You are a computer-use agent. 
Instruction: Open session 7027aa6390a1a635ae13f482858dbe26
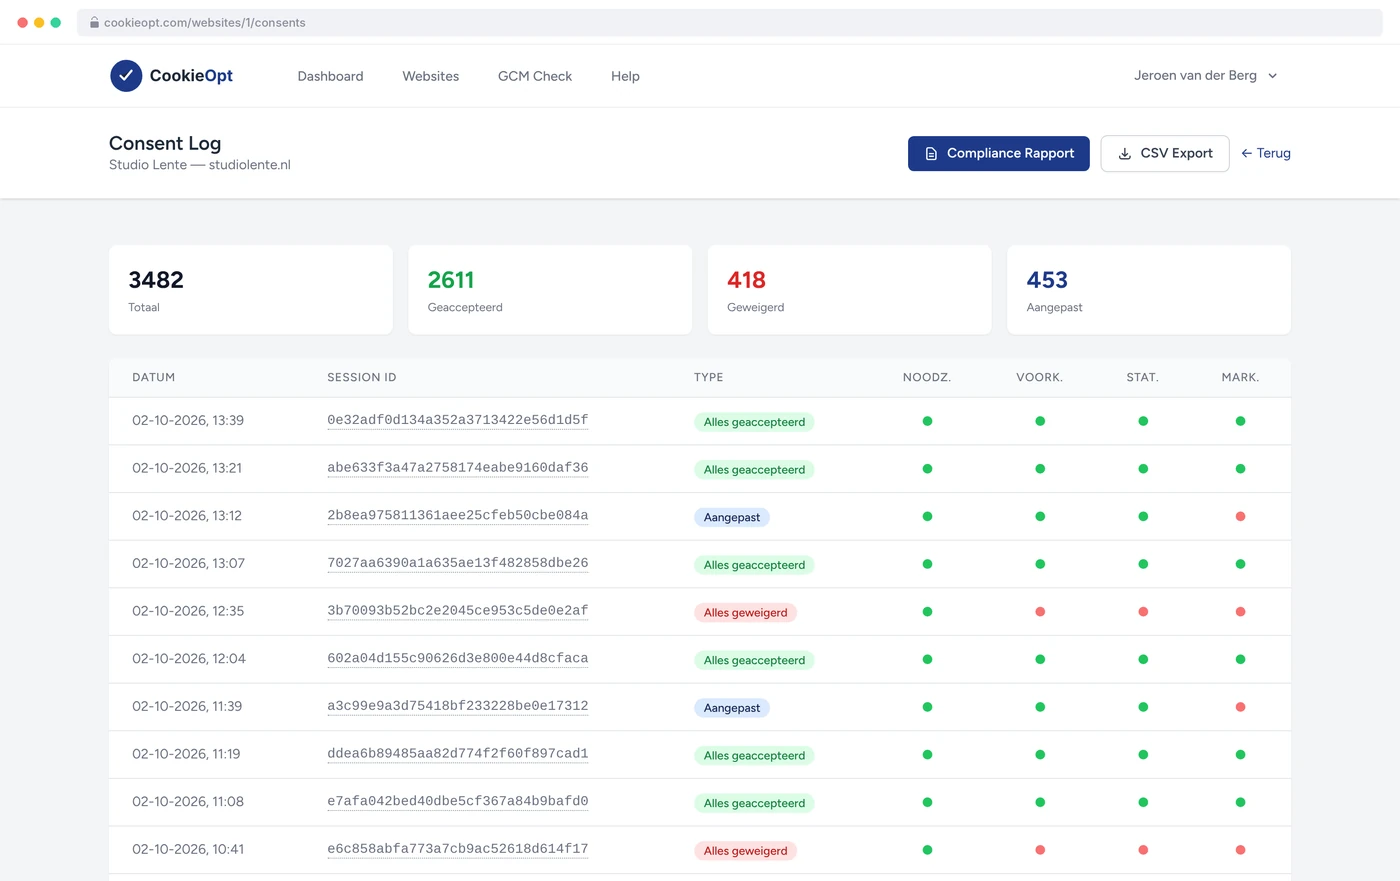coord(458,564)
